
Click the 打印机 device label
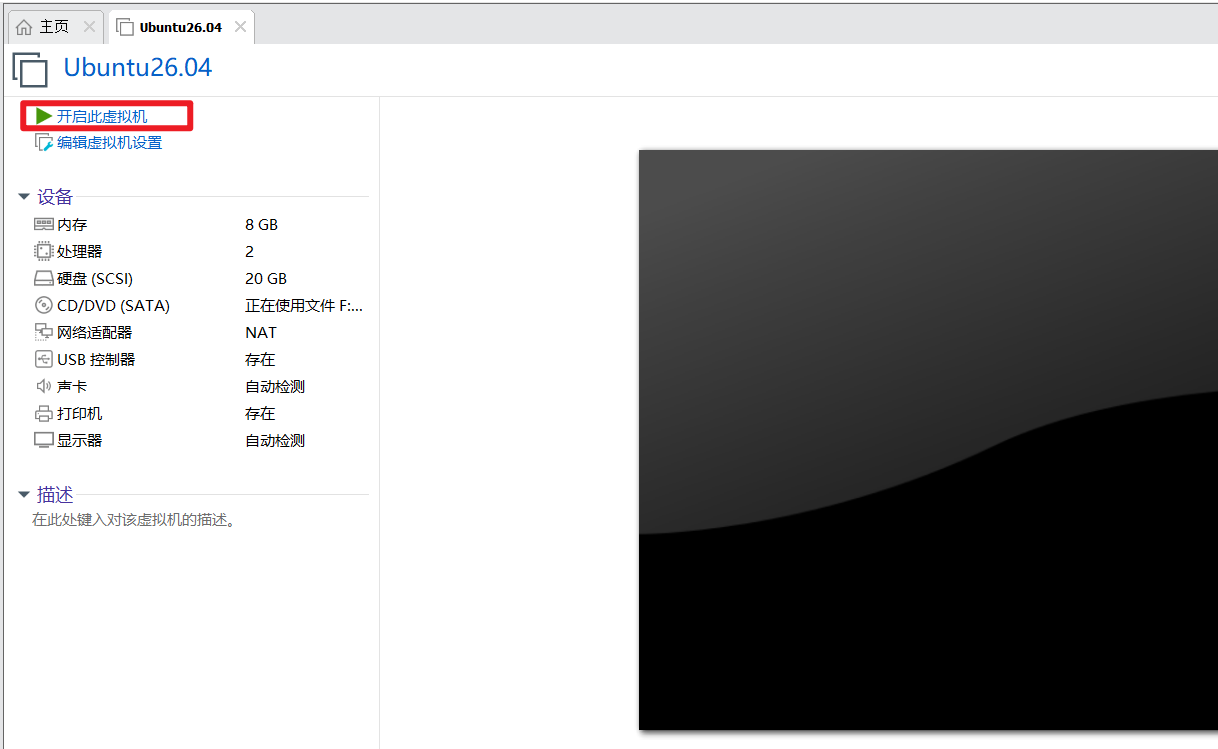[80, 413]
